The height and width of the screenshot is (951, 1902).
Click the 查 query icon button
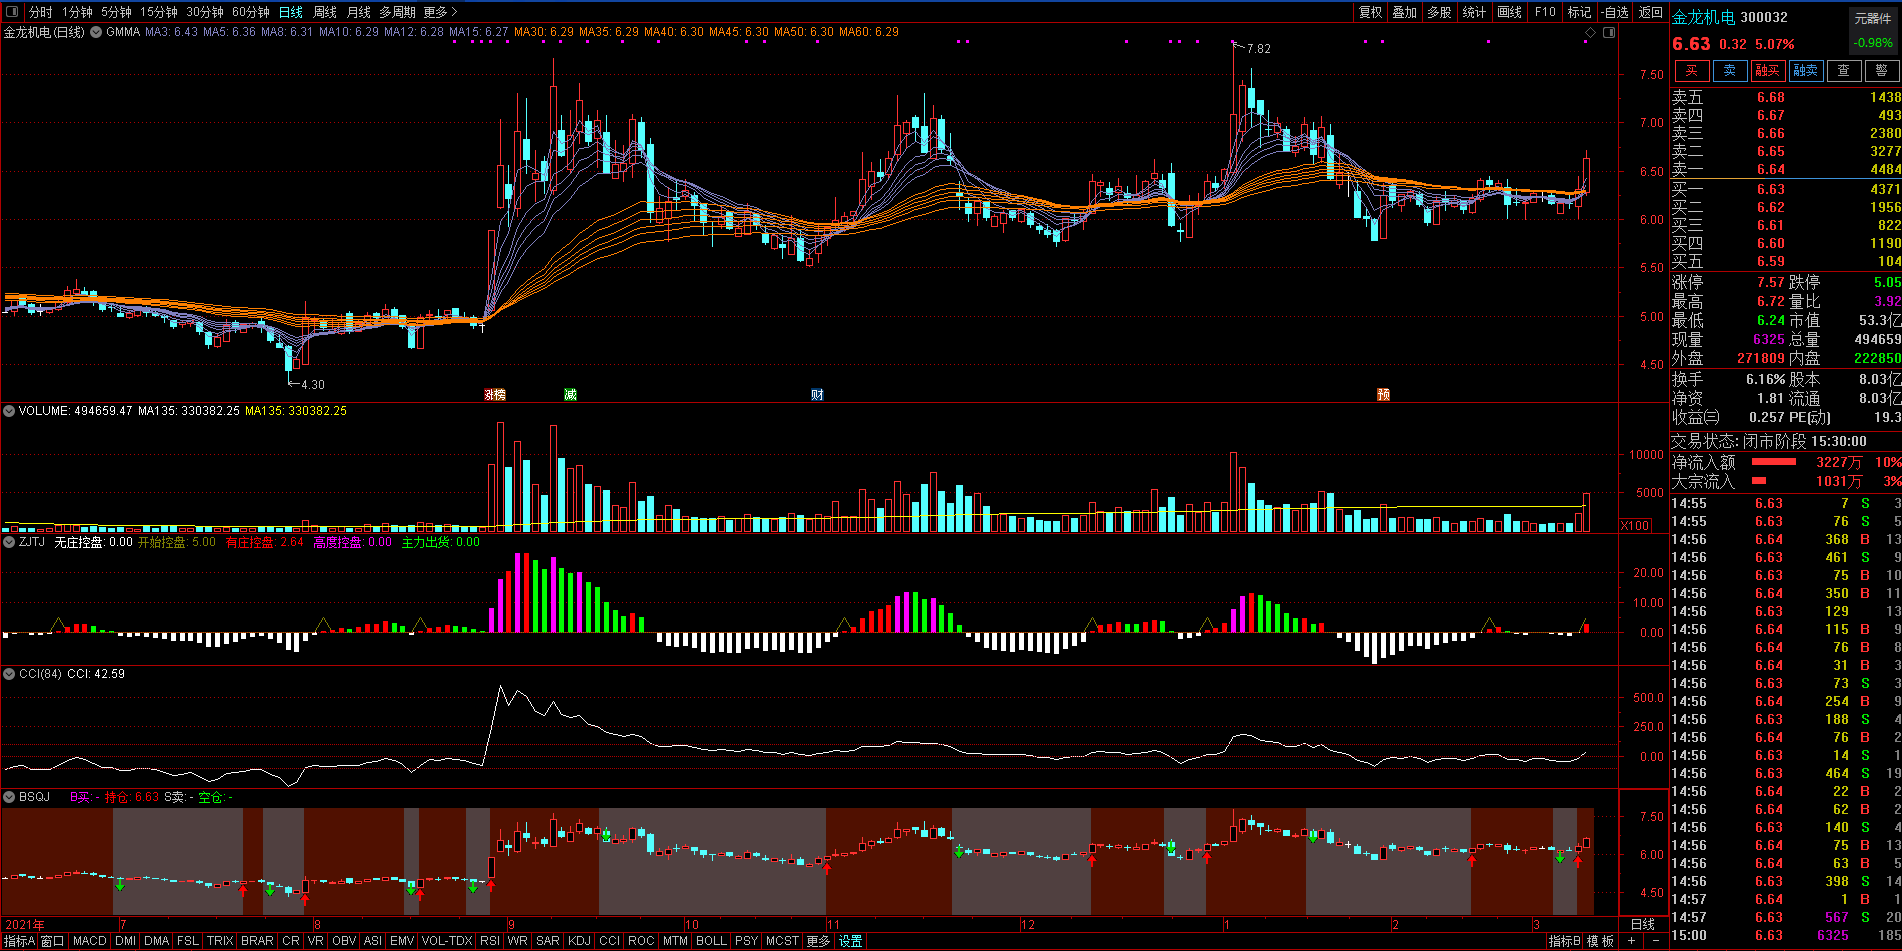pyautogui.click(x=1843, y=71)
